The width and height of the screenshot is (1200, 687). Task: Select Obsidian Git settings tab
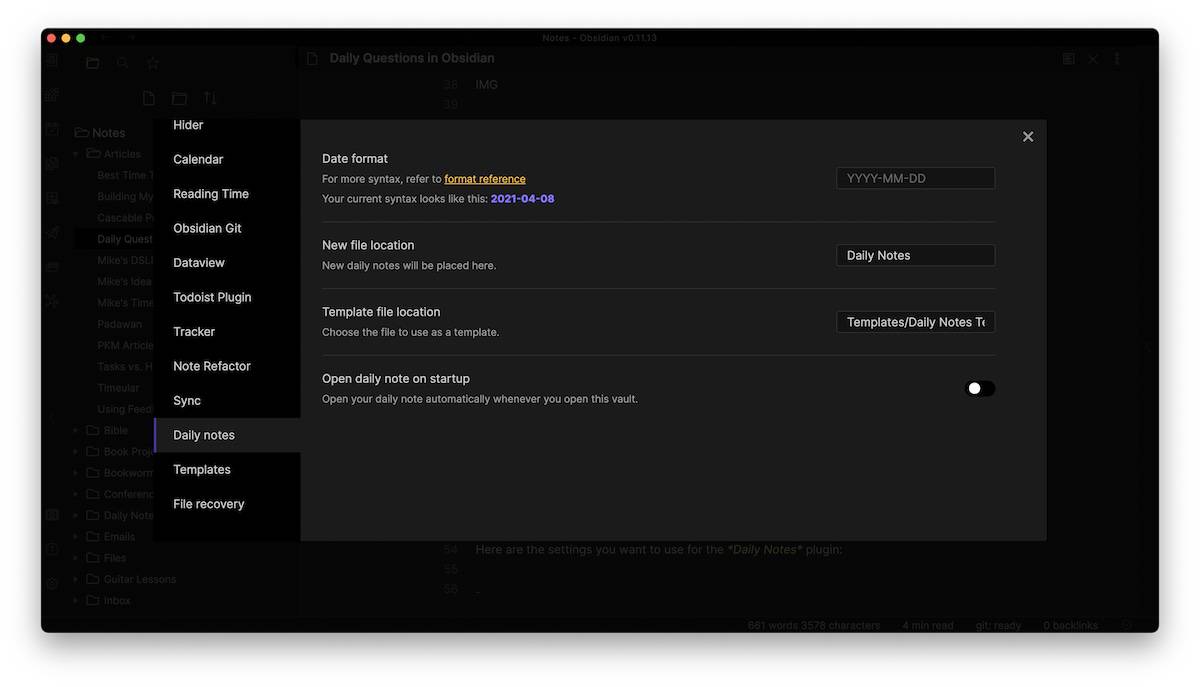pos(227,228)
